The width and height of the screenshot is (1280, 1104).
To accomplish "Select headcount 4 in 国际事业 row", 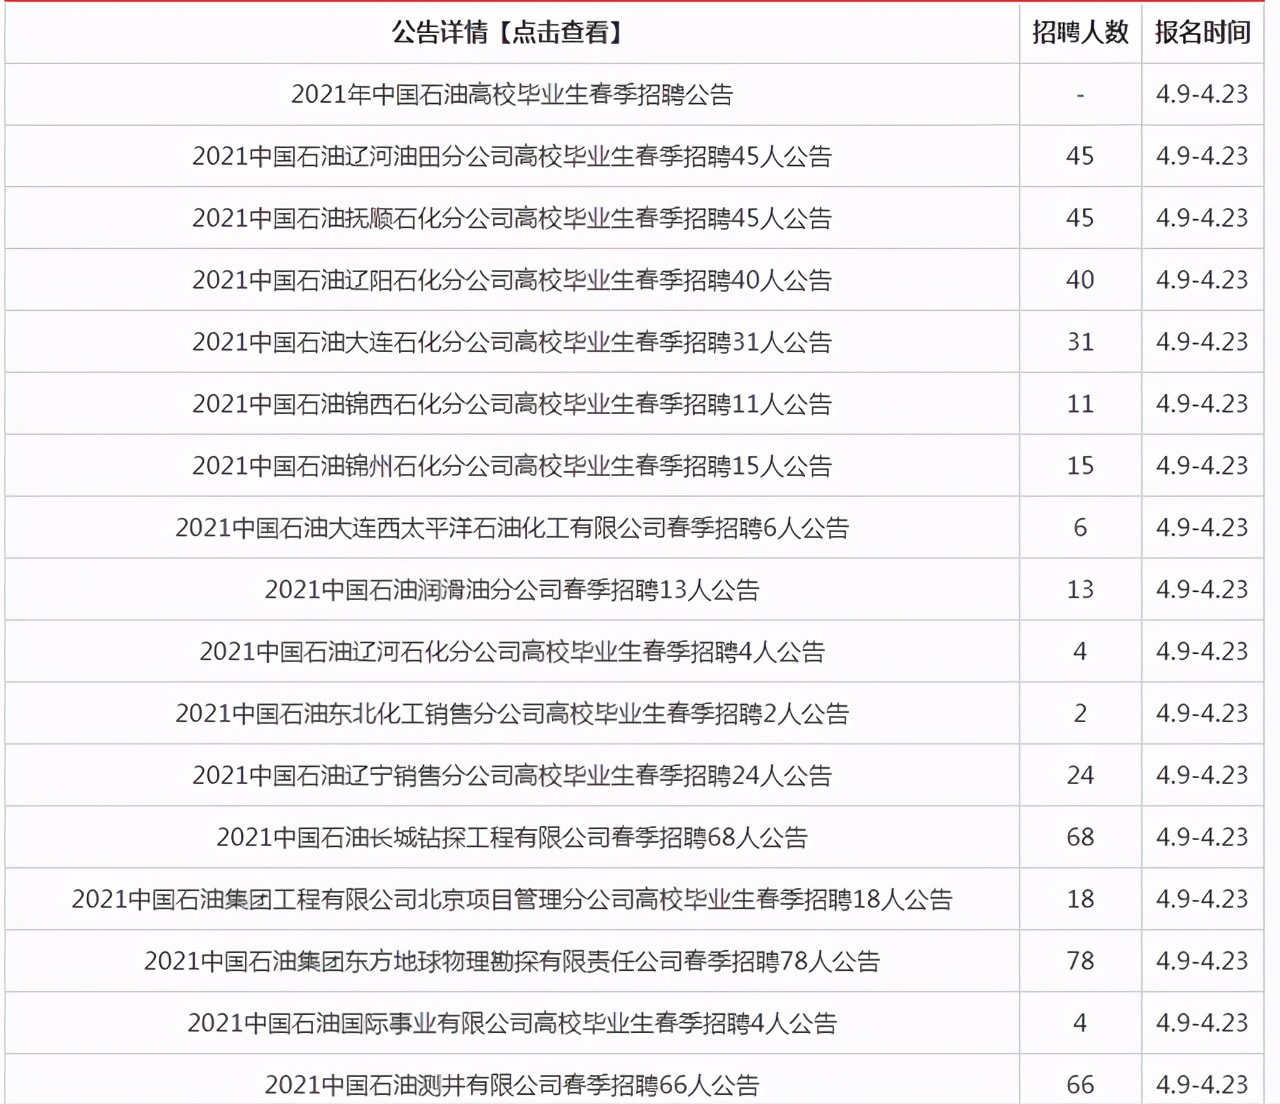I will point(1080,1024).
